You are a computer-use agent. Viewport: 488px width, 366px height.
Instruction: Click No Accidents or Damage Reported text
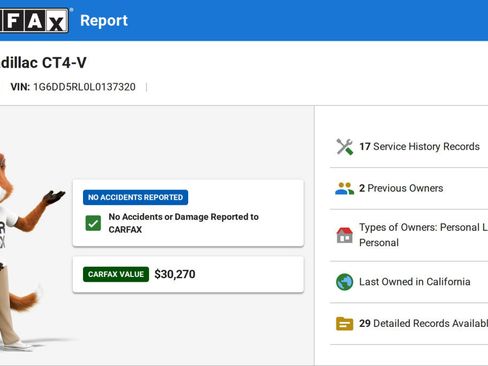click(x=184, y=223)
